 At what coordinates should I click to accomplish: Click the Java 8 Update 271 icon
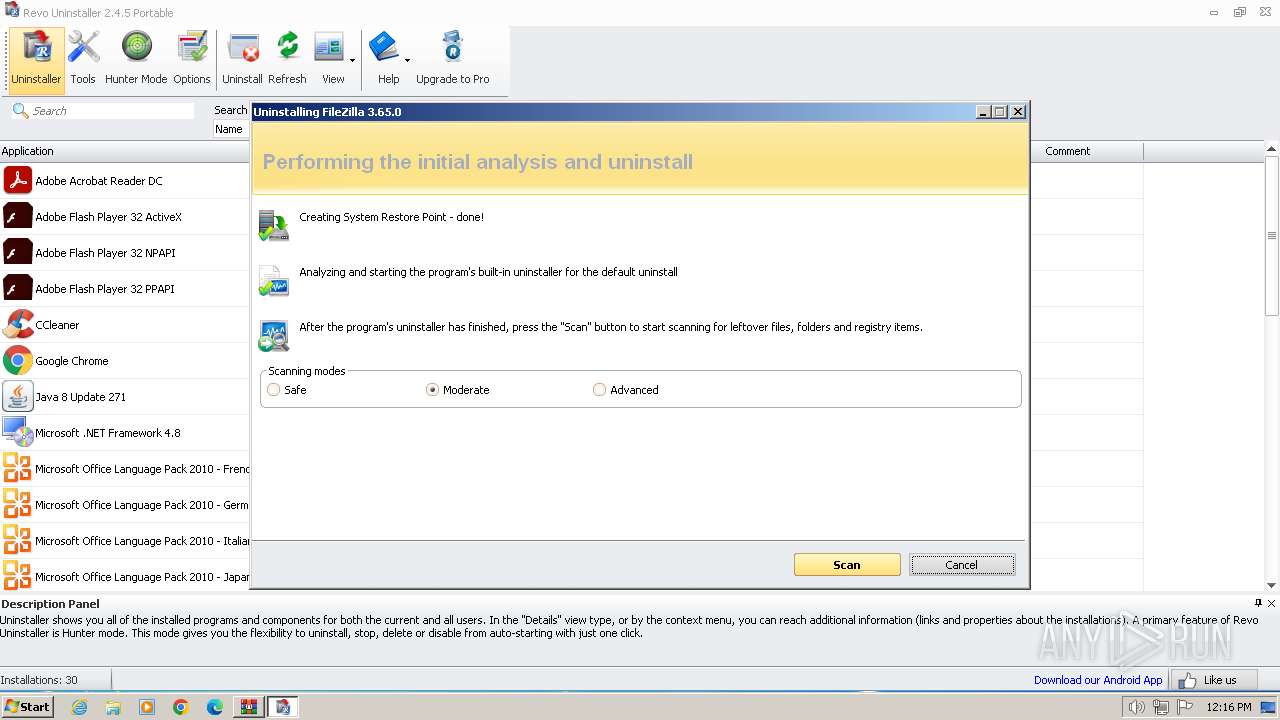click(18, 397)
